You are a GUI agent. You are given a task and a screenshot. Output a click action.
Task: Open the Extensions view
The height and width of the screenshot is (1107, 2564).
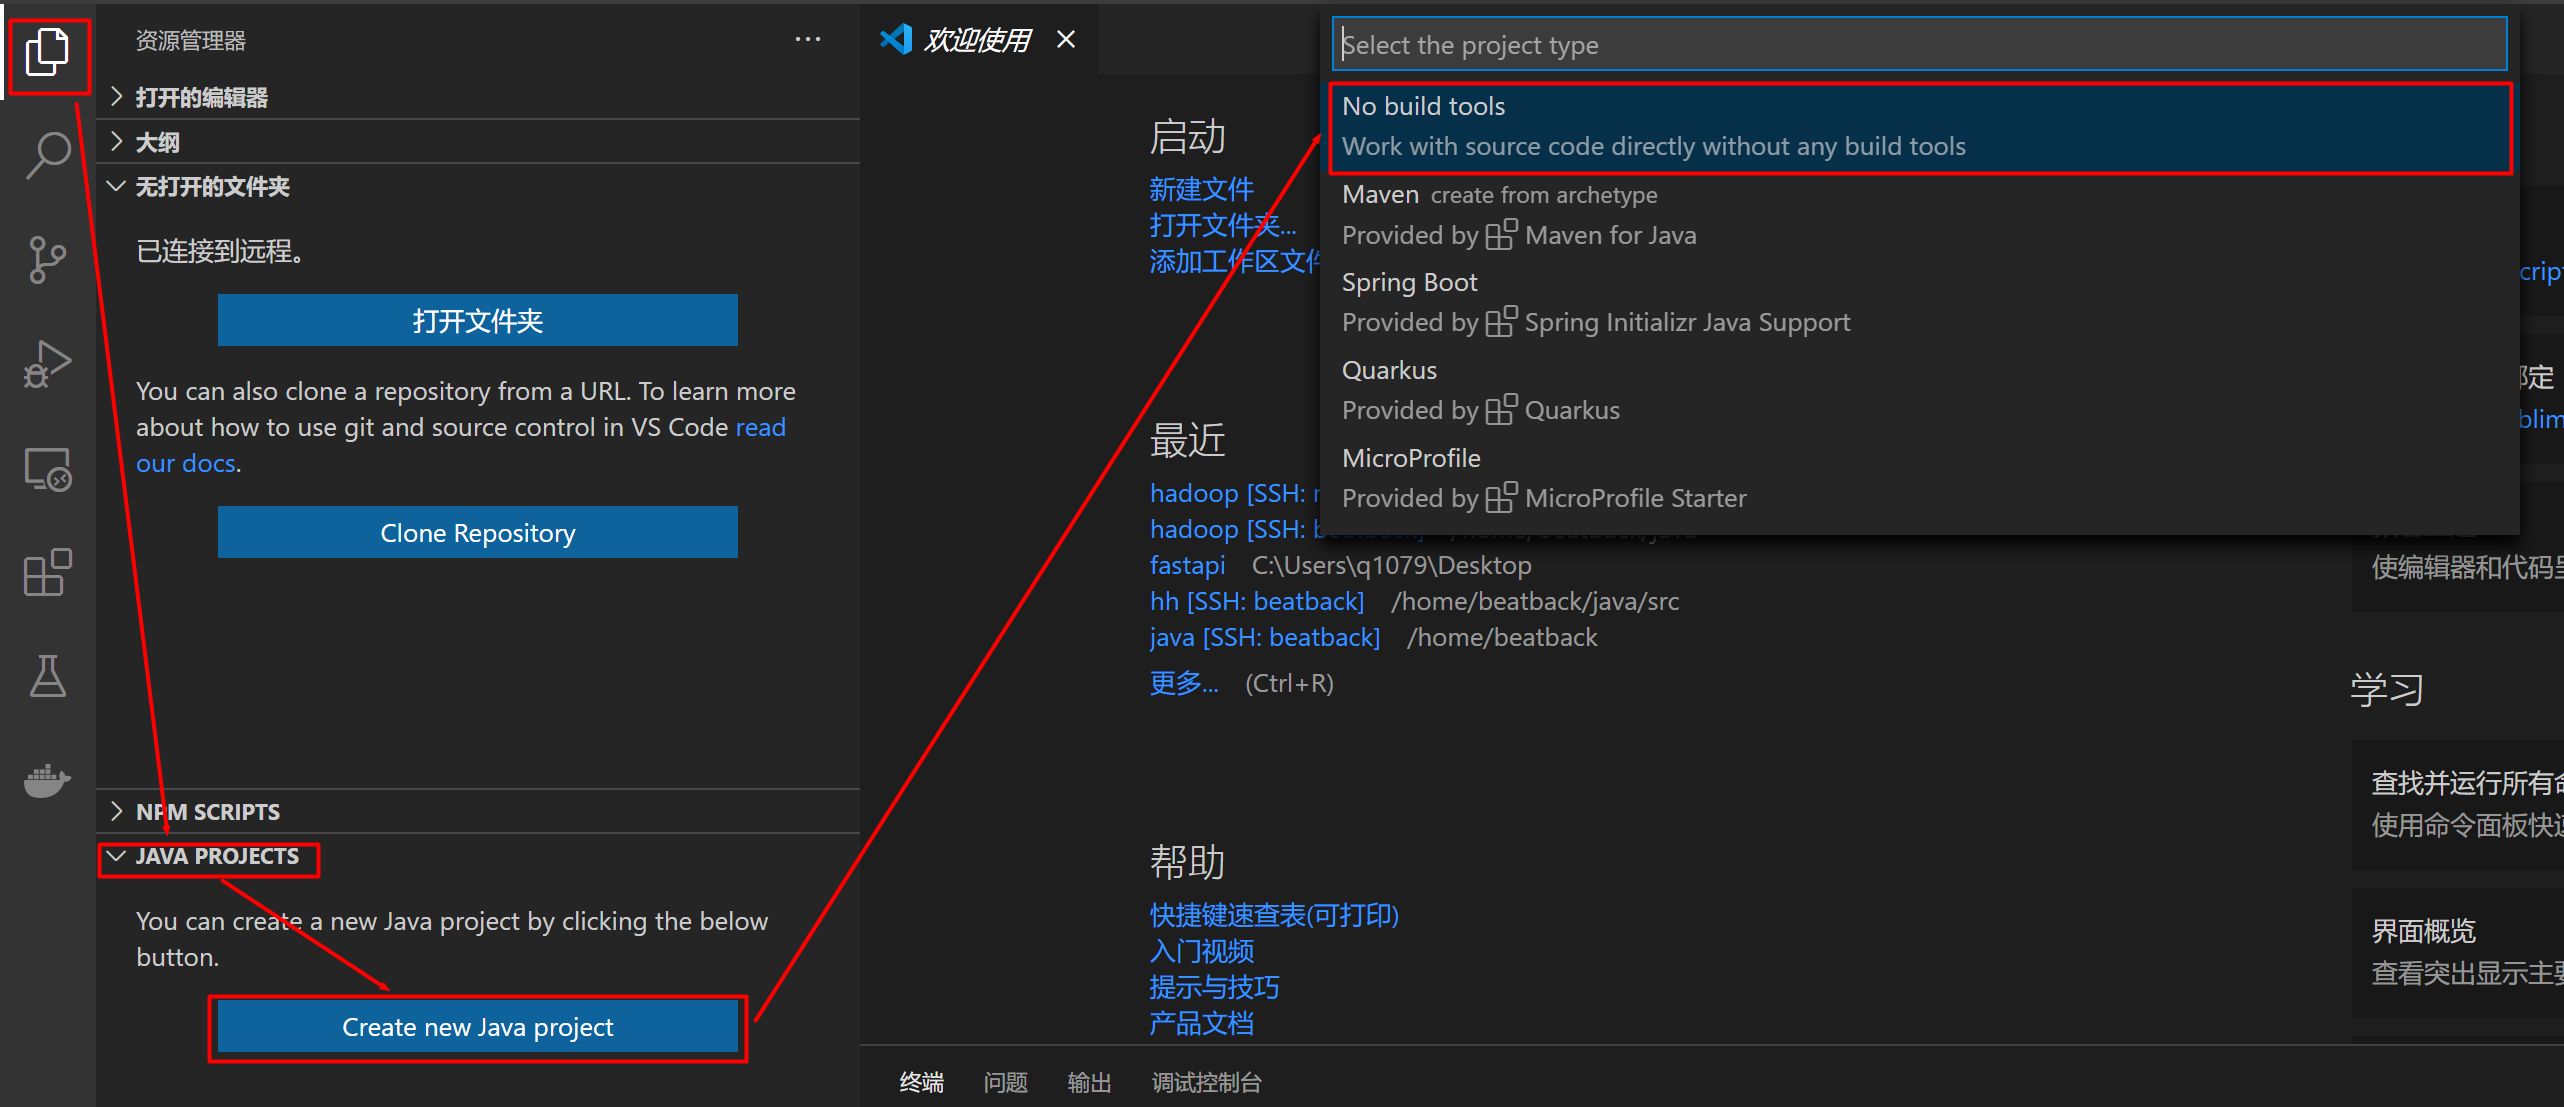47,572
